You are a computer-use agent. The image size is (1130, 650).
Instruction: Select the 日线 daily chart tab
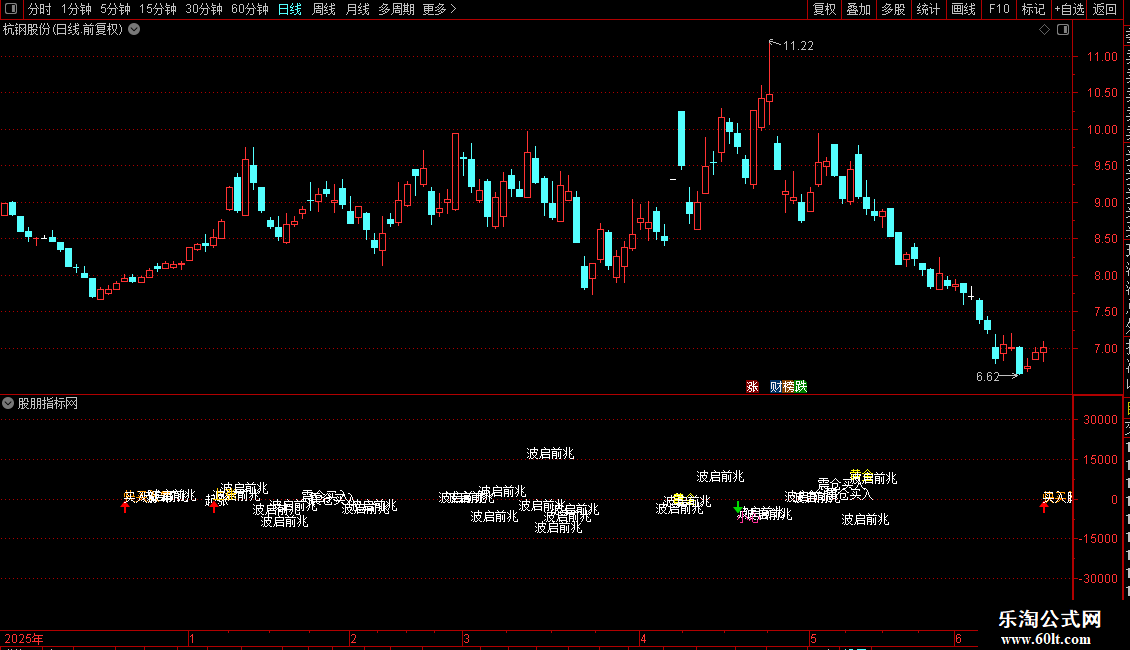290,9
